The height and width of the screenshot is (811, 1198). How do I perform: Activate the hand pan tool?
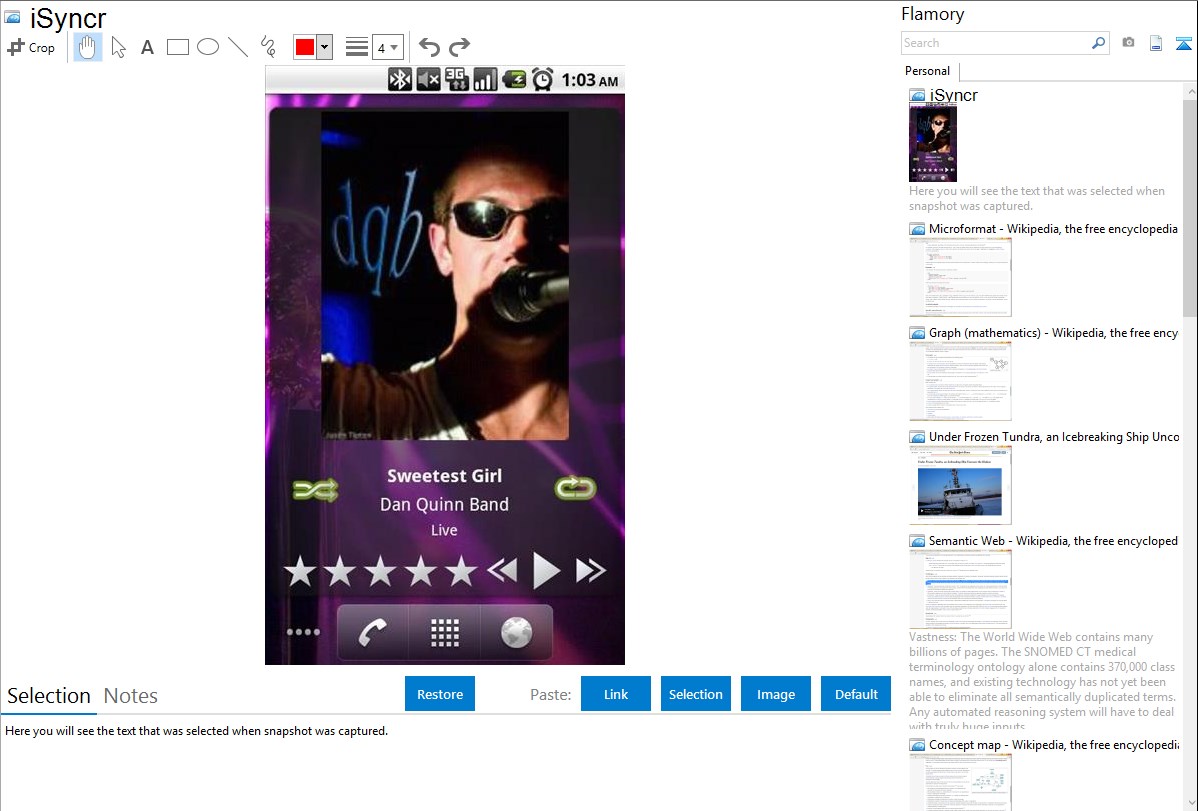pos(87,47)
